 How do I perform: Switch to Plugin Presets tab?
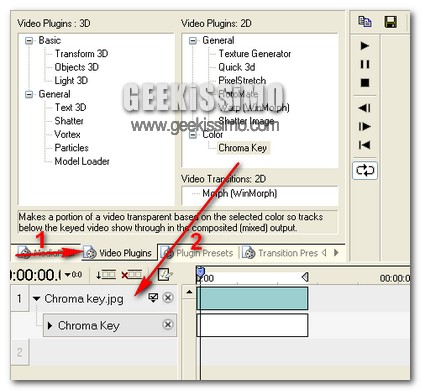pyautogui.click(x=198, y=253)
